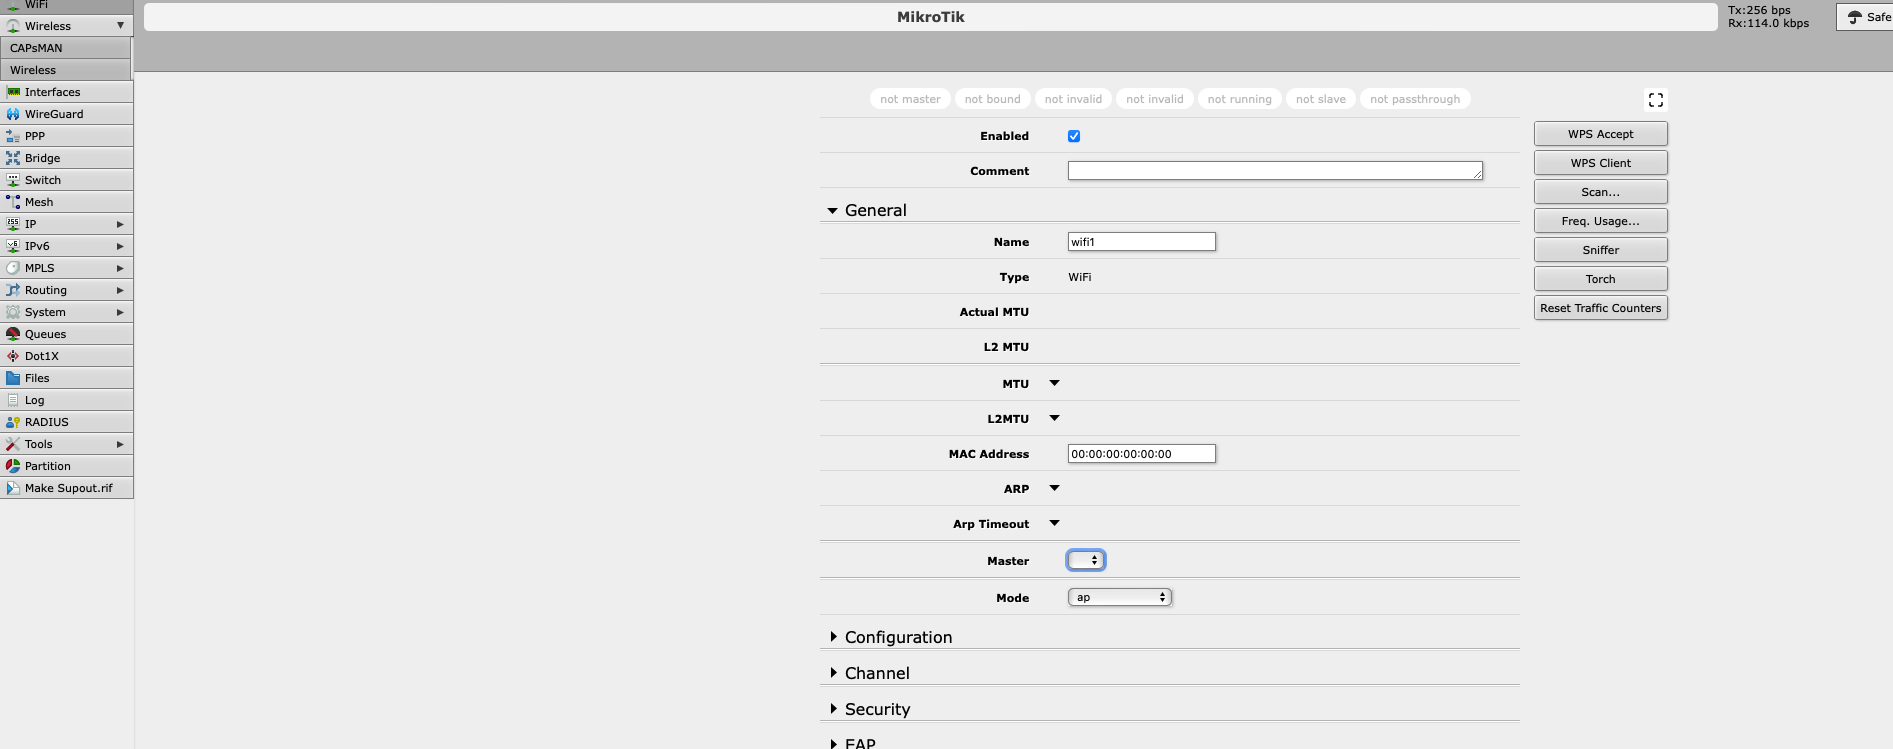
Task: Click the Torch button
Action: point(1600,279)
